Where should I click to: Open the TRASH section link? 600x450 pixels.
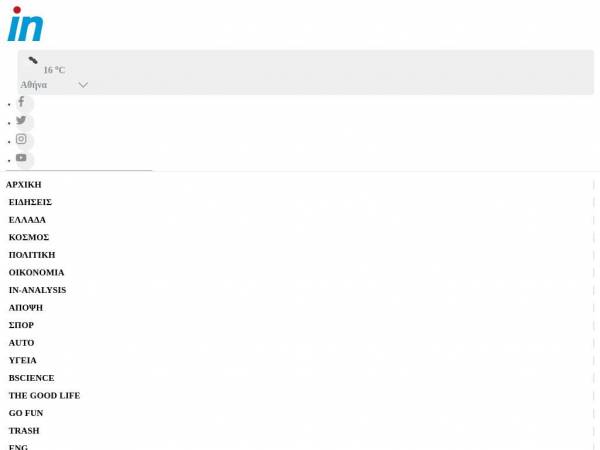(24, 430)
